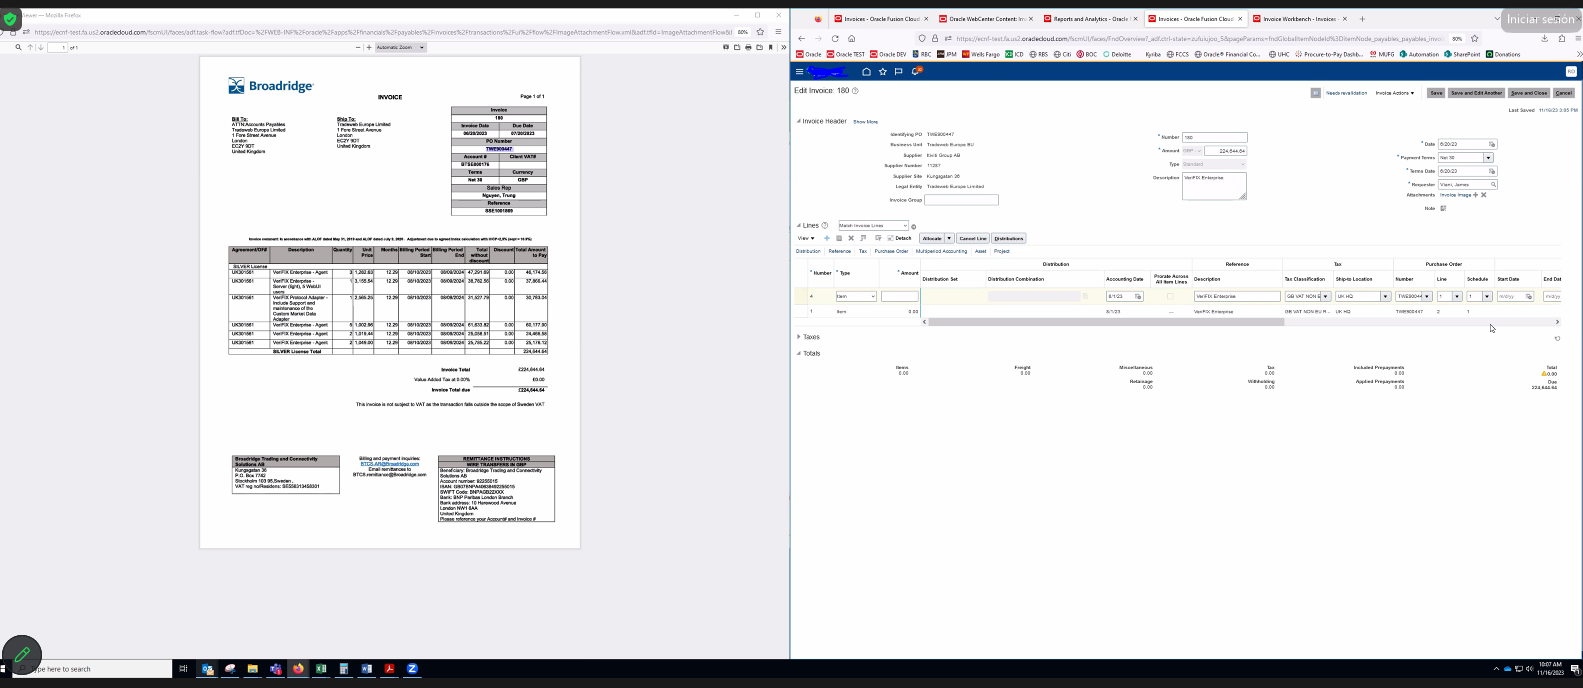This screenshot has height=688, width=1583.
Task: Open the Oracle navigator hamburger menu
Action: tap(799, 72)
